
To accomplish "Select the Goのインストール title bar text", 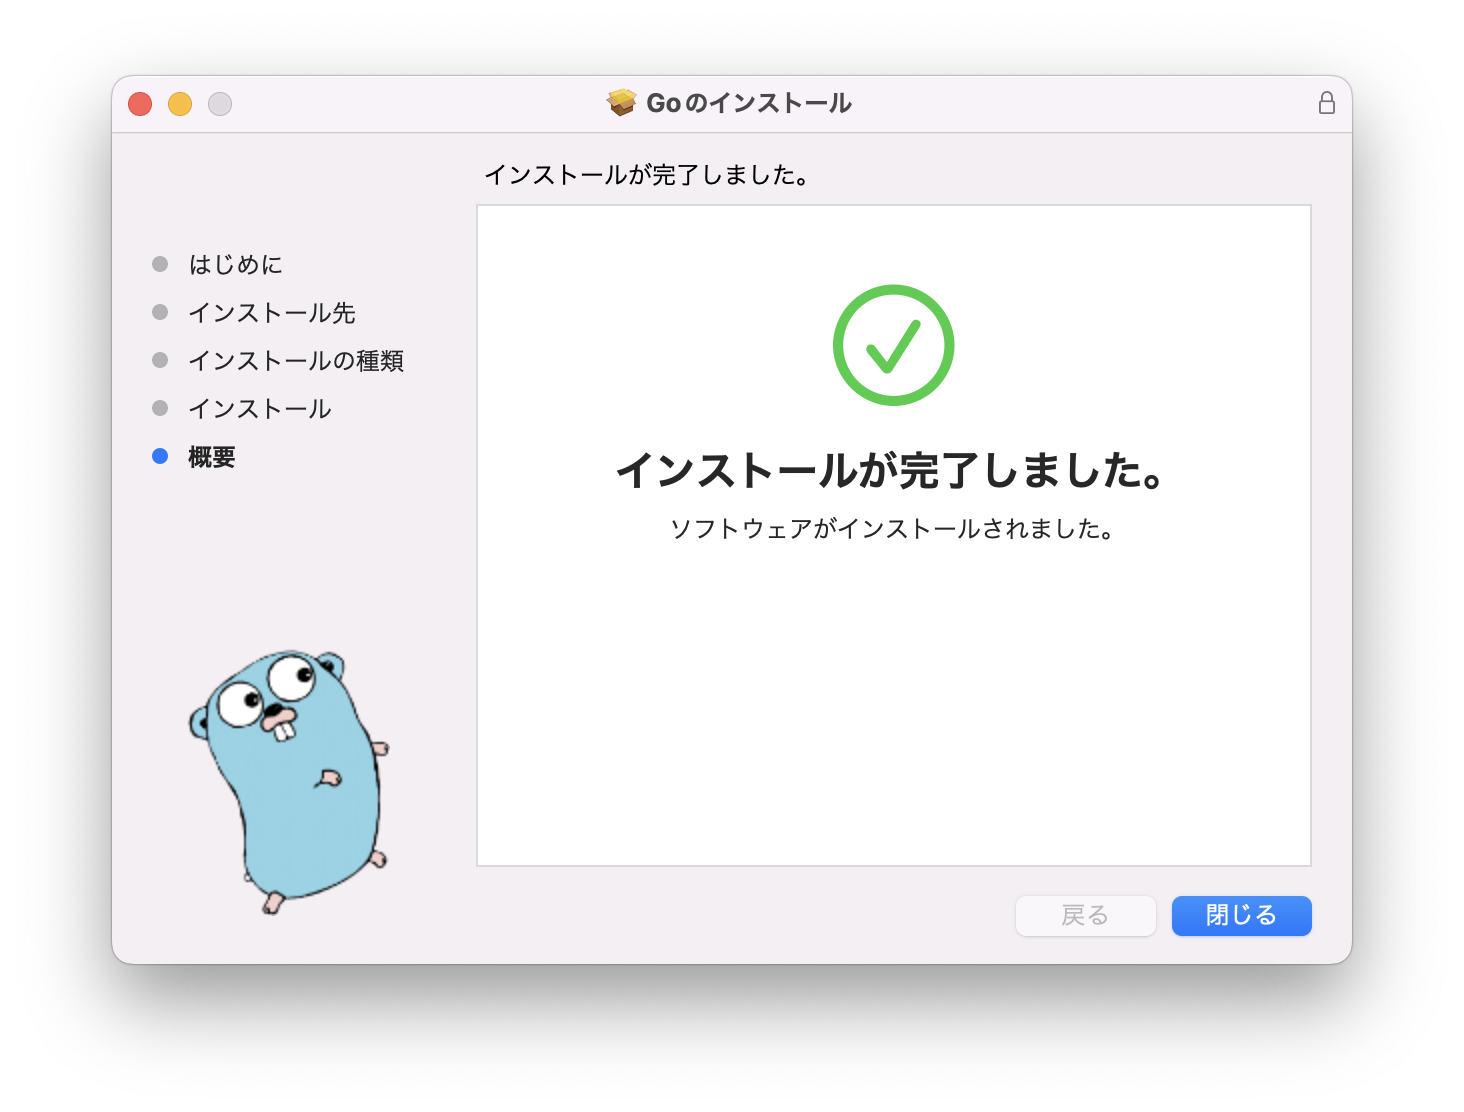I will (749, 101).
